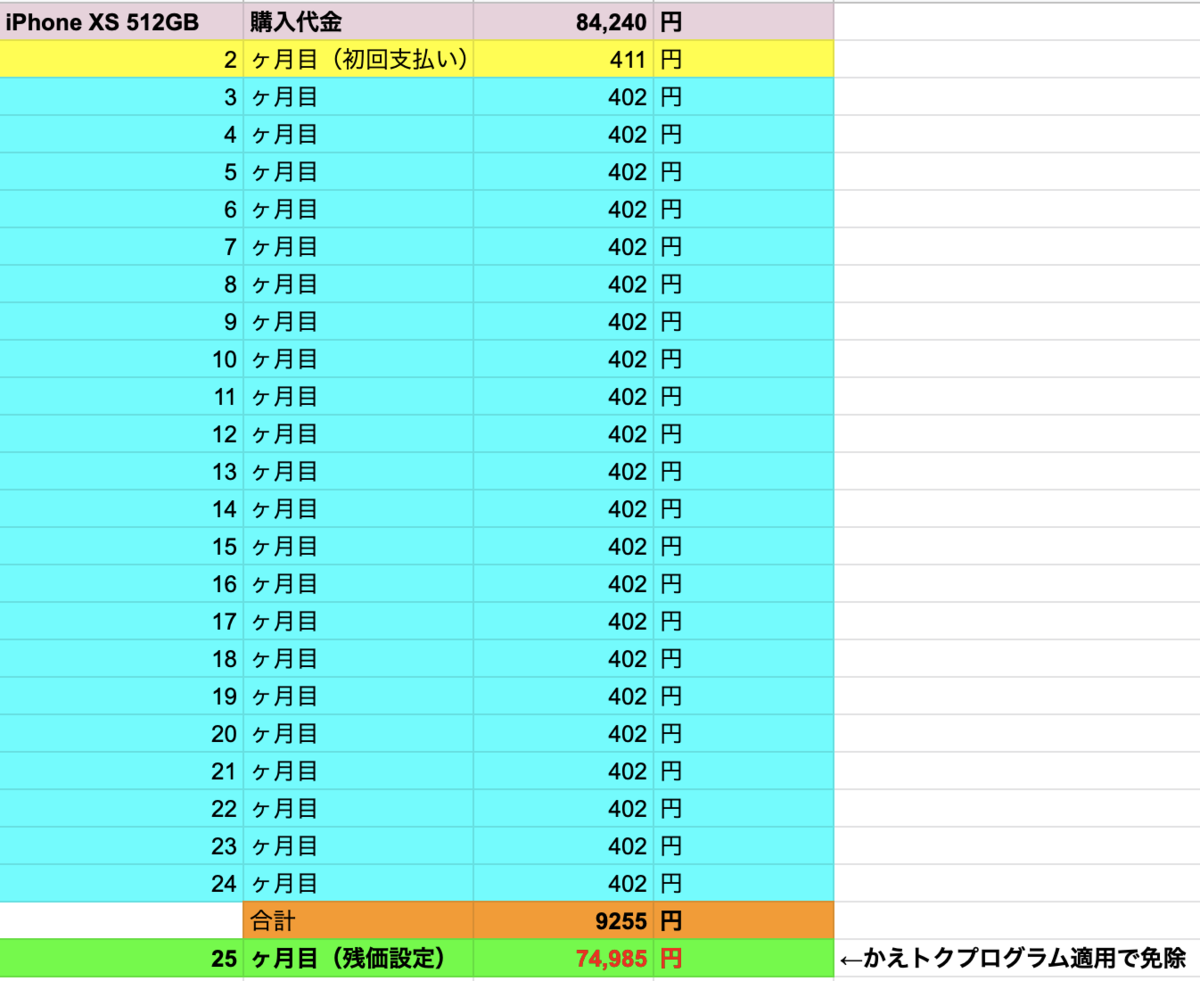Viewport: 1200px width, 981px height.
Task: Click the "ヶ月目" label in month 8 row
Action: (359, 285)
